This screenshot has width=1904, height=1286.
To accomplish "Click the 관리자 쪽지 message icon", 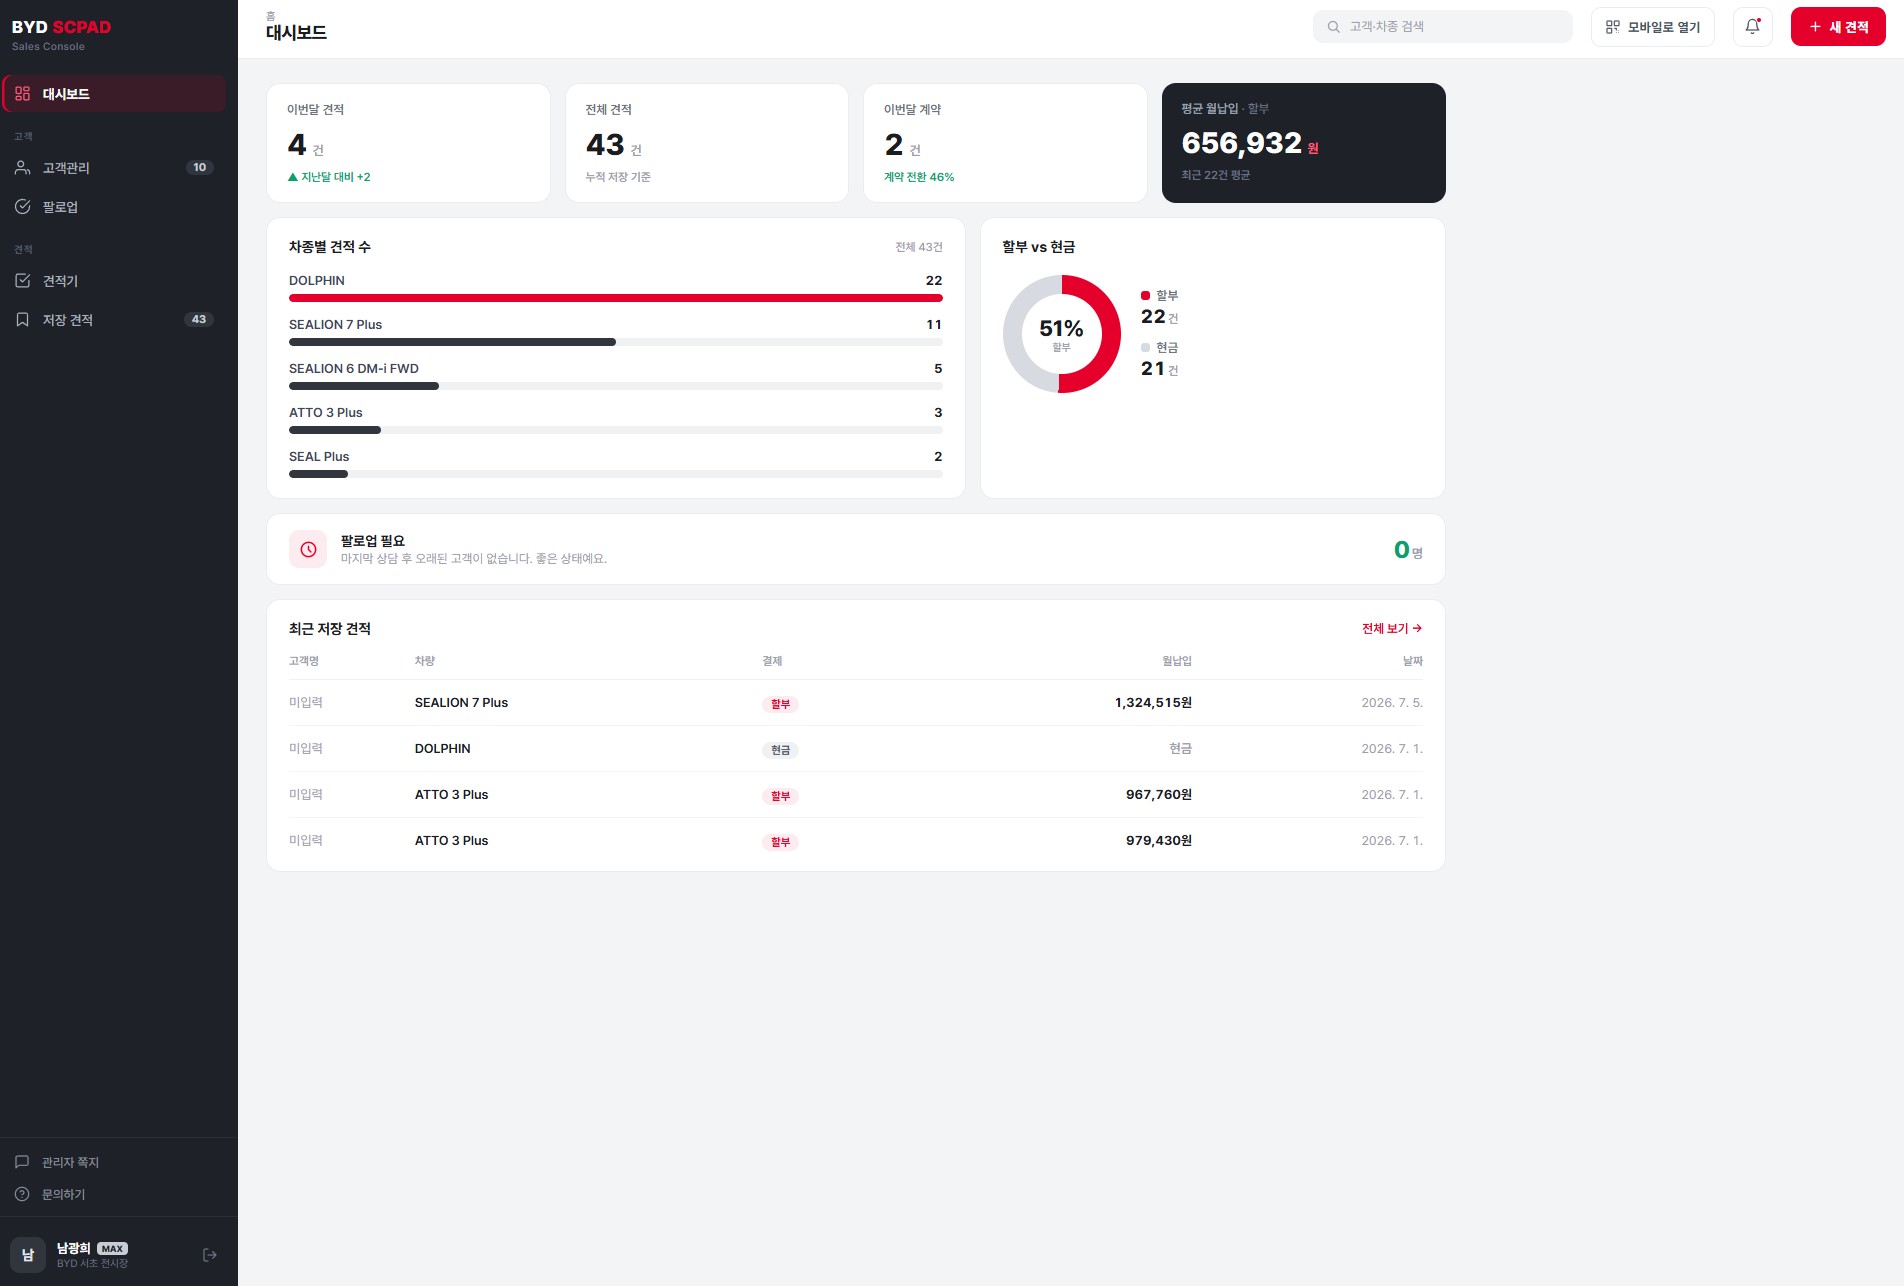I will [x=22, y=1162].
